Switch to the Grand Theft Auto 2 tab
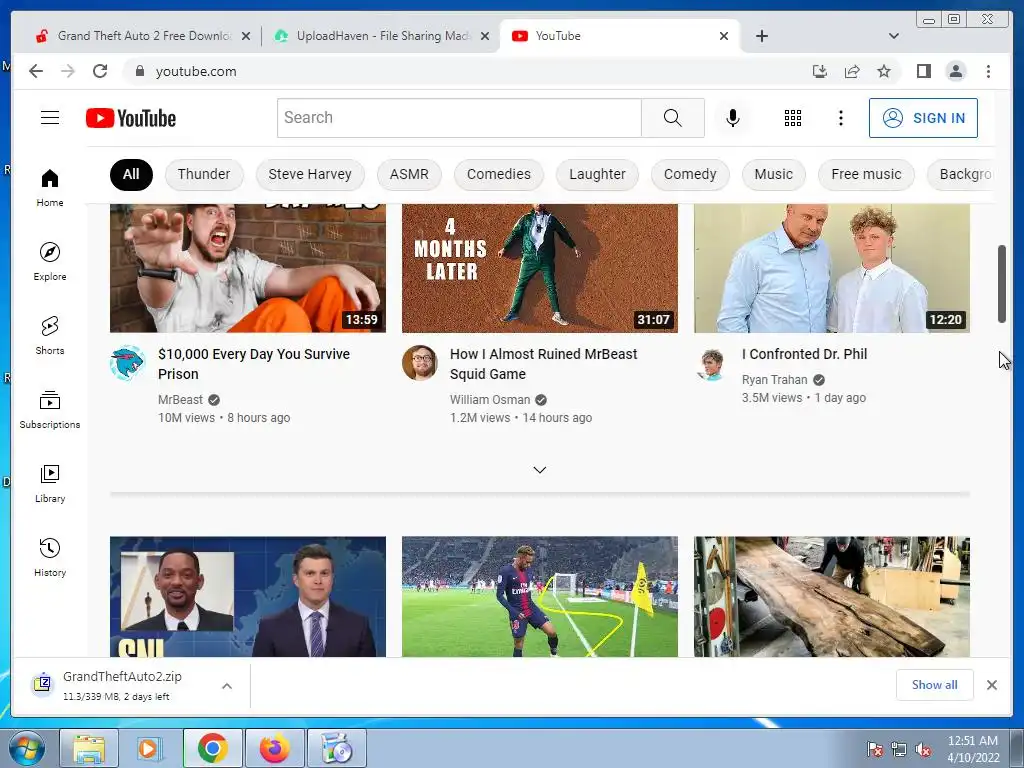1024x768 pixels. (142, 36)
